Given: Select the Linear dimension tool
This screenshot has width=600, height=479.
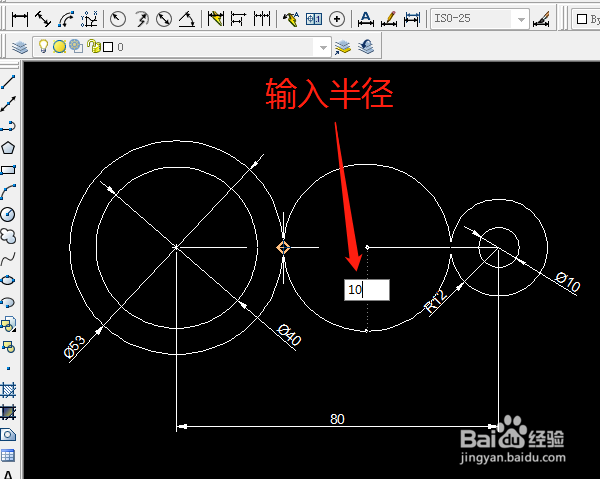Looking at the screenshot, I should click(x=20, y=19).
